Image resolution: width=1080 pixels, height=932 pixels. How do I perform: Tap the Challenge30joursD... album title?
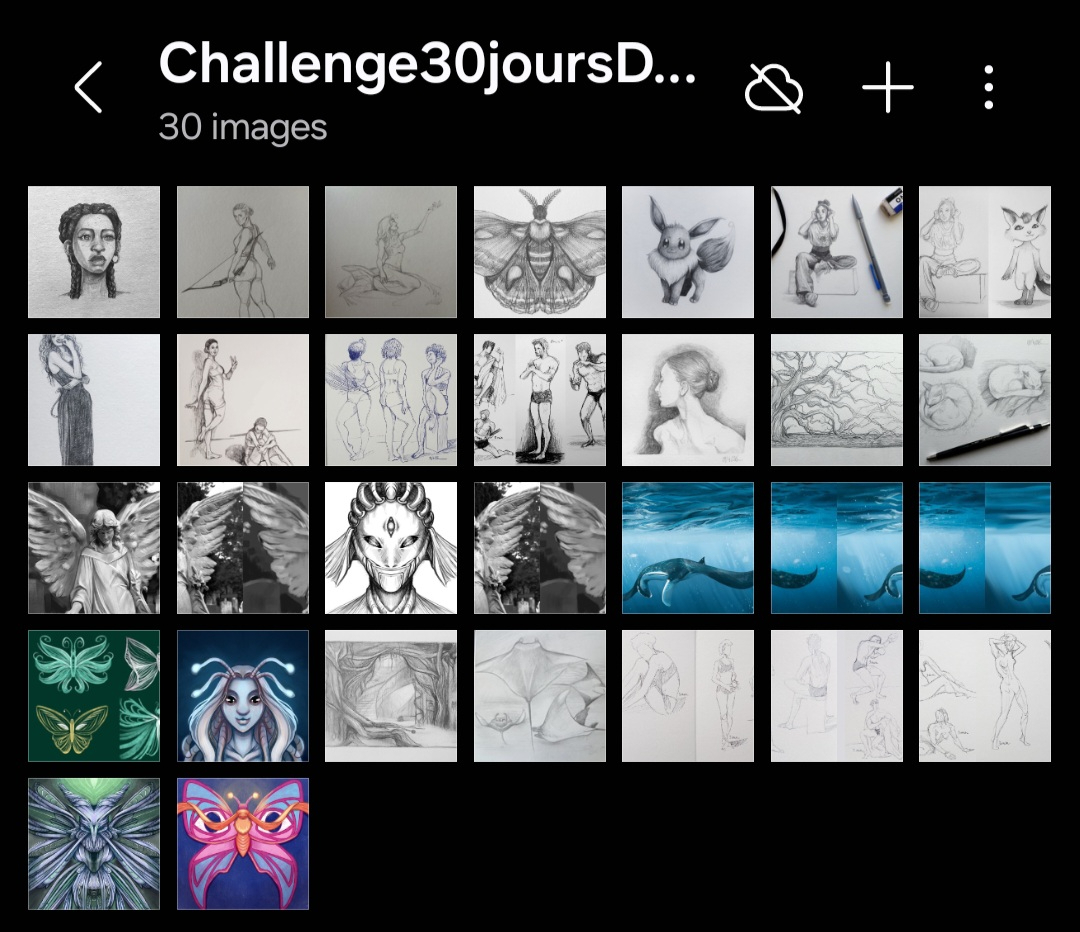point(427,64)
